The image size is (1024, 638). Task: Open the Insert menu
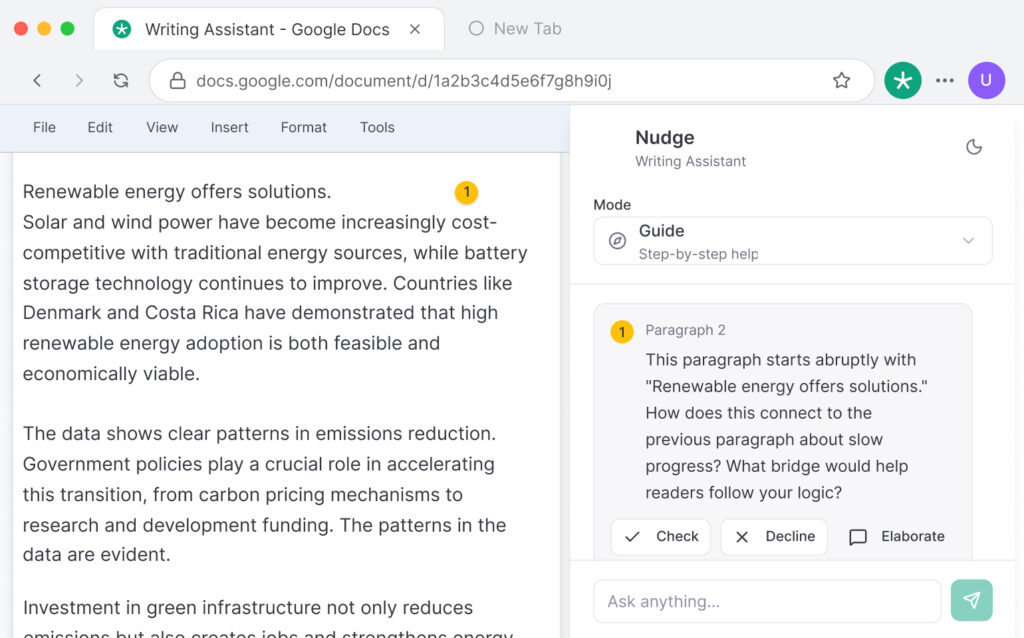click(x=229, y=127)
